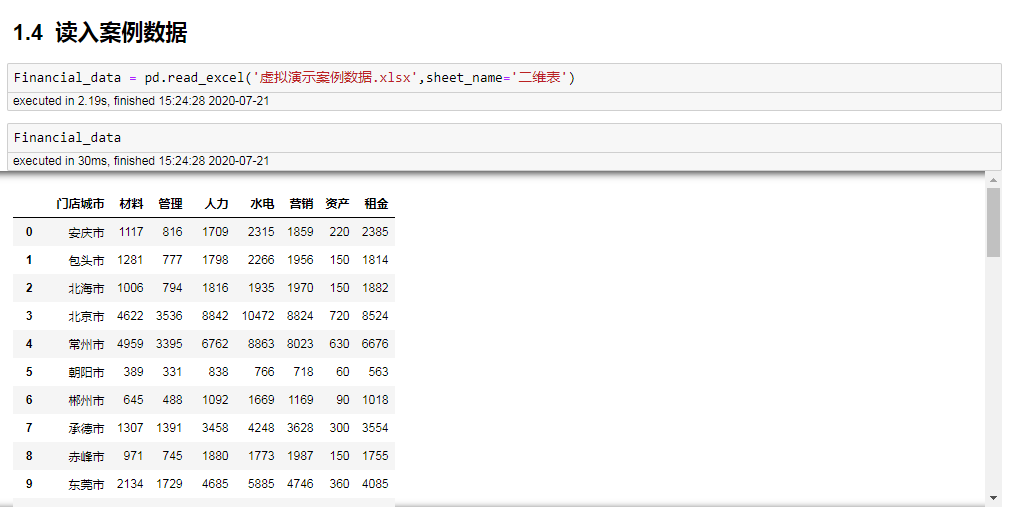Click the value 4085 in 东莞市 row
The image size is (1010, 517).
pyautogui.click(x=375, y=484)
